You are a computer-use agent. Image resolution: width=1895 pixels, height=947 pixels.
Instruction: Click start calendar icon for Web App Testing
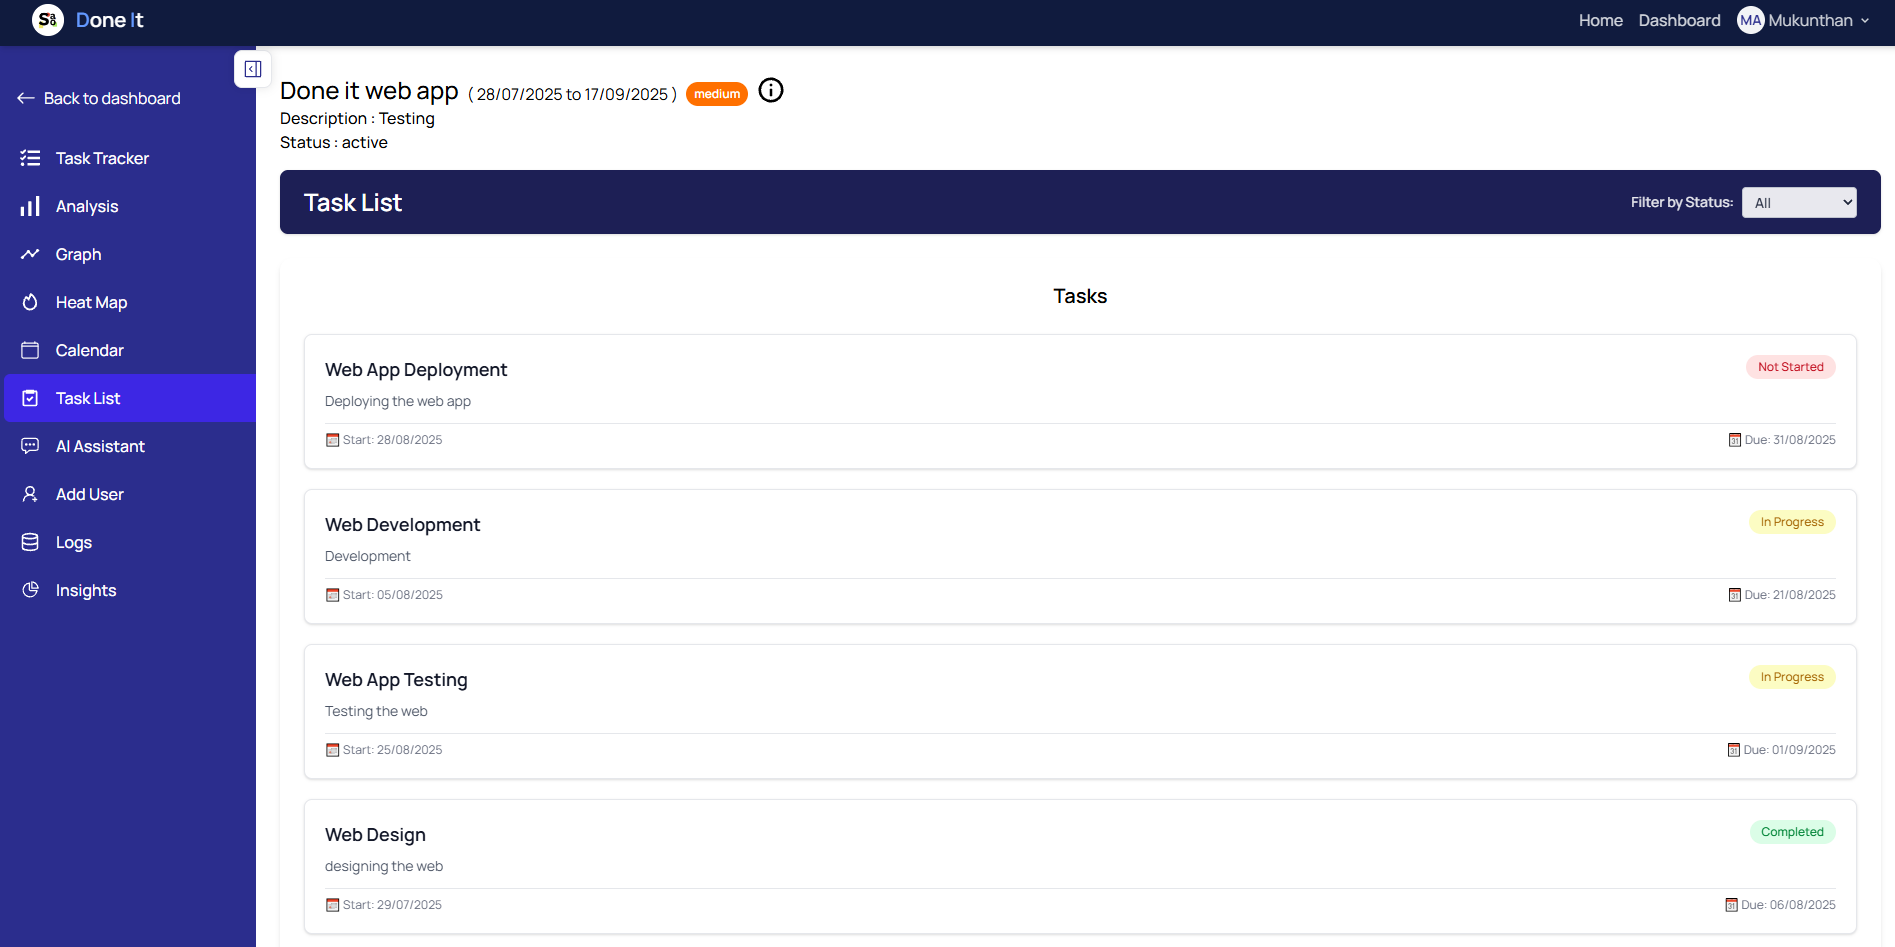pyautogui.click(x=332, y=750)
